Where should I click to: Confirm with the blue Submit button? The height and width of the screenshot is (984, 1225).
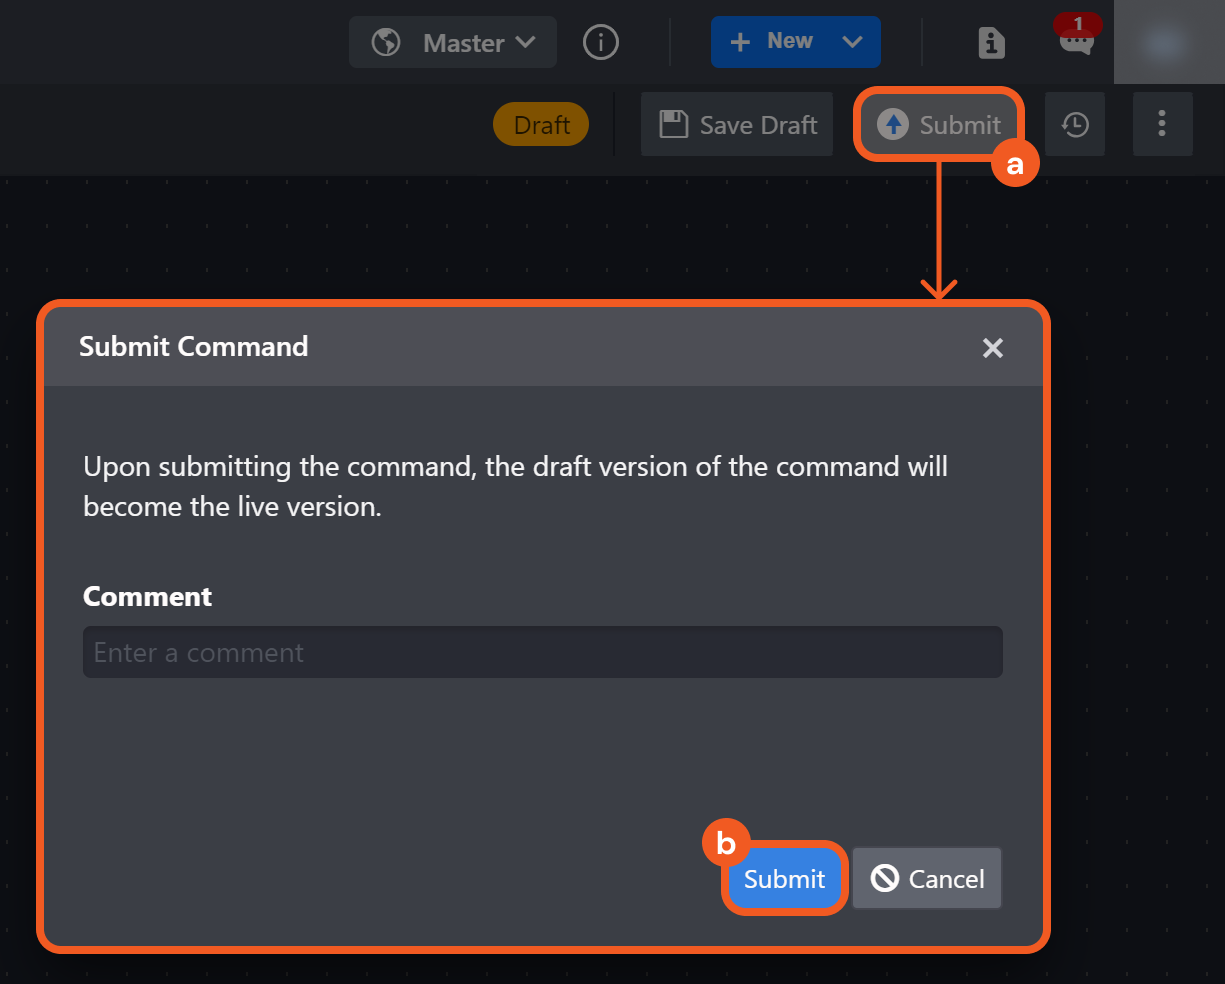click(785, 878)
